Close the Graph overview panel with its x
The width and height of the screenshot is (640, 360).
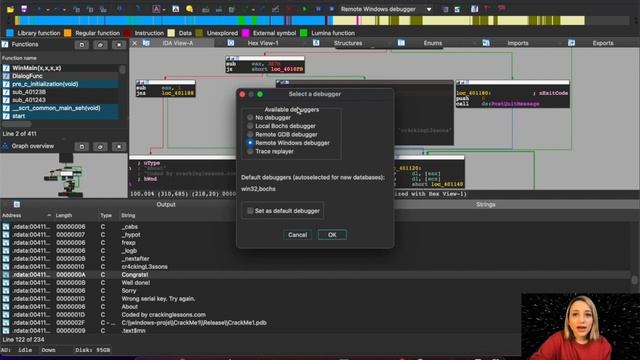click(x=119, y=147)
